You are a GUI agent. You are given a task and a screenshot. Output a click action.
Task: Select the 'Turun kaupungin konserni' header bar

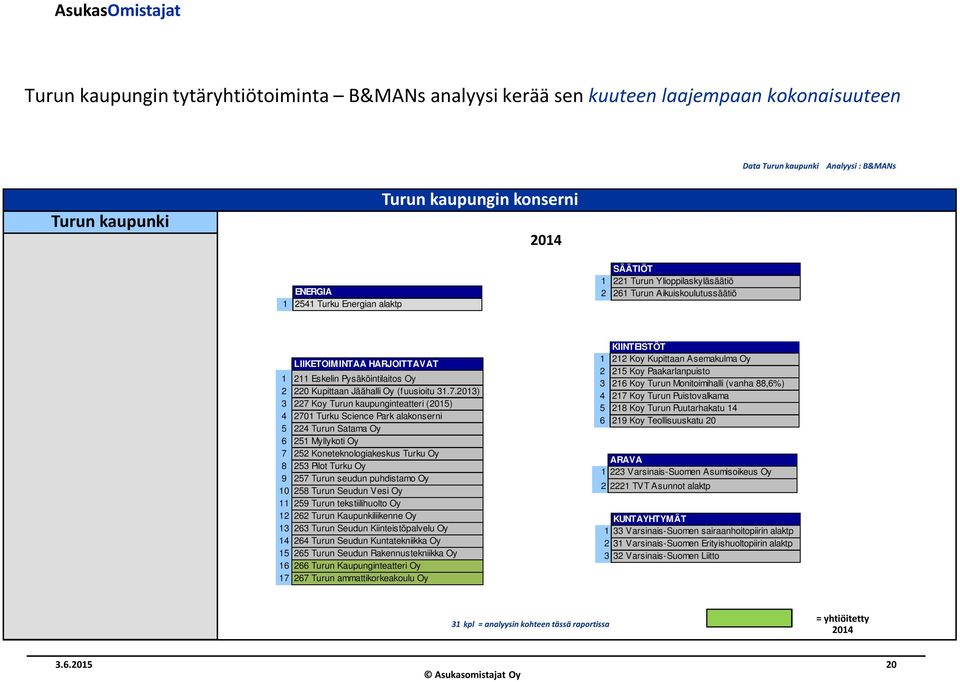coord(479,200)
